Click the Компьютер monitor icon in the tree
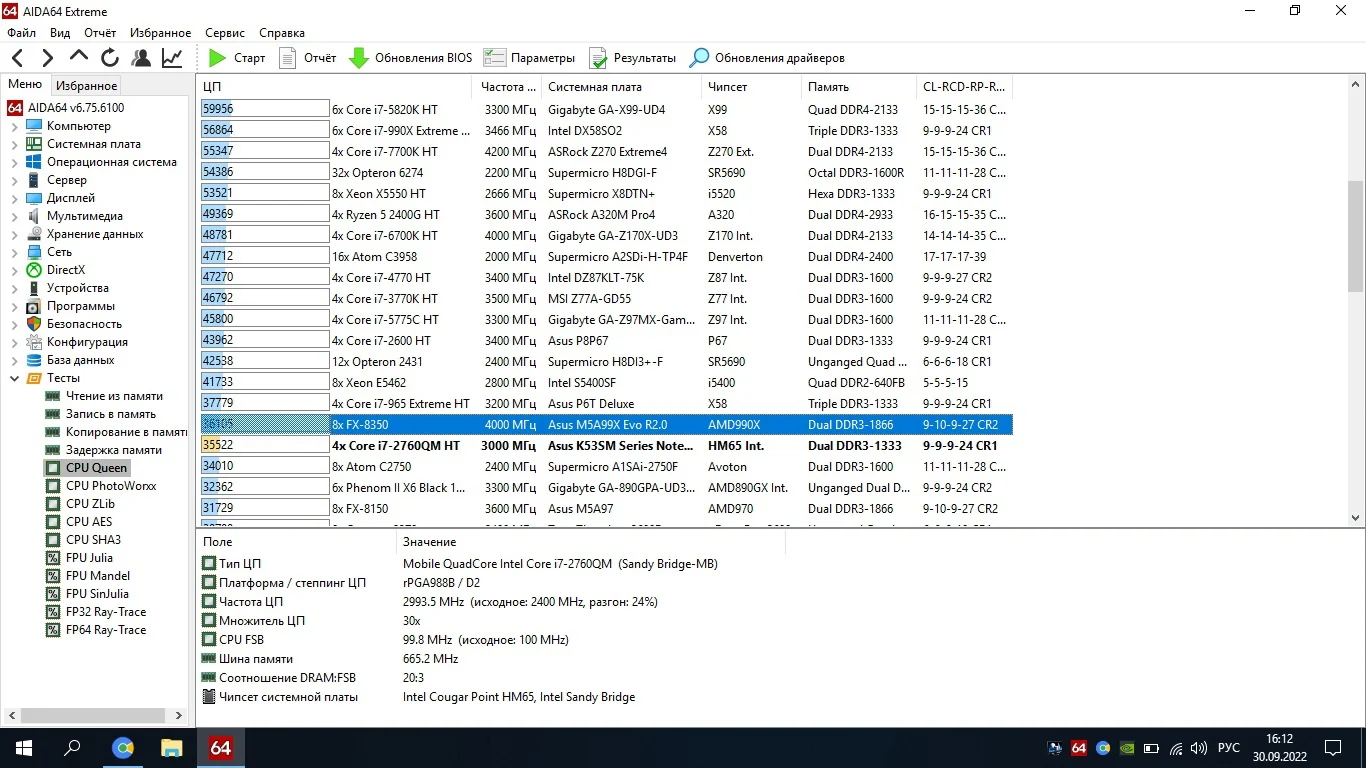The width and height of the screenshot is (1366, 768). coord(35,126)
